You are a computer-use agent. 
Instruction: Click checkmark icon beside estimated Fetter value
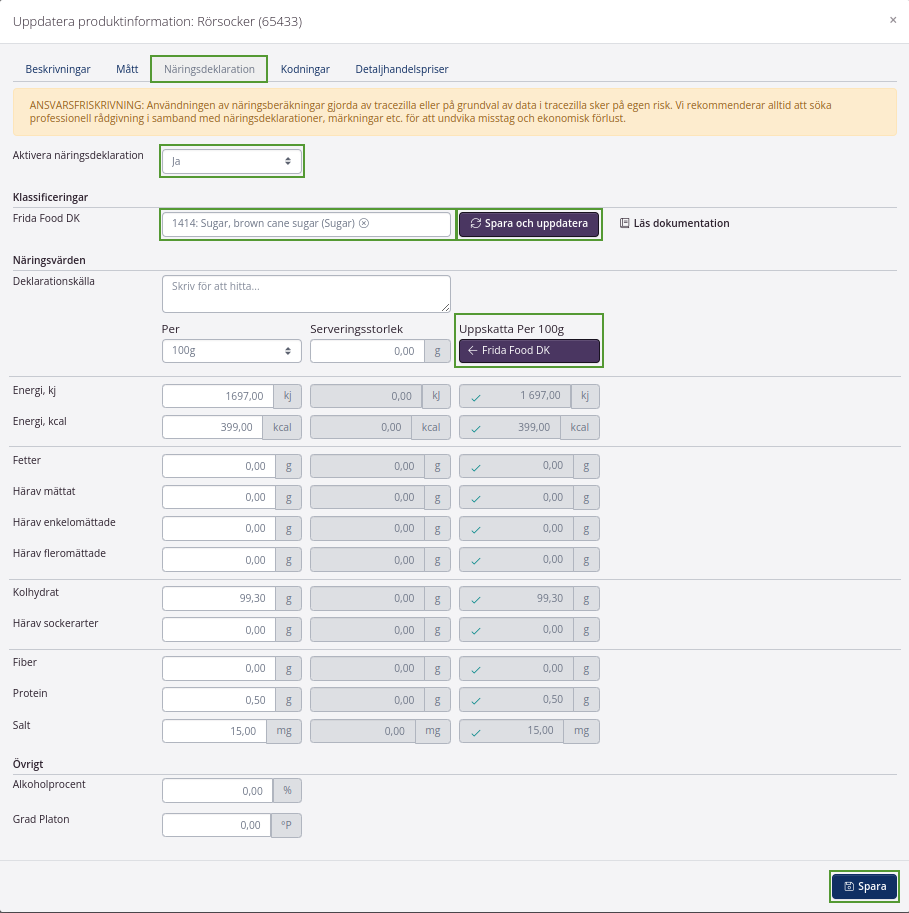(476, 467)
